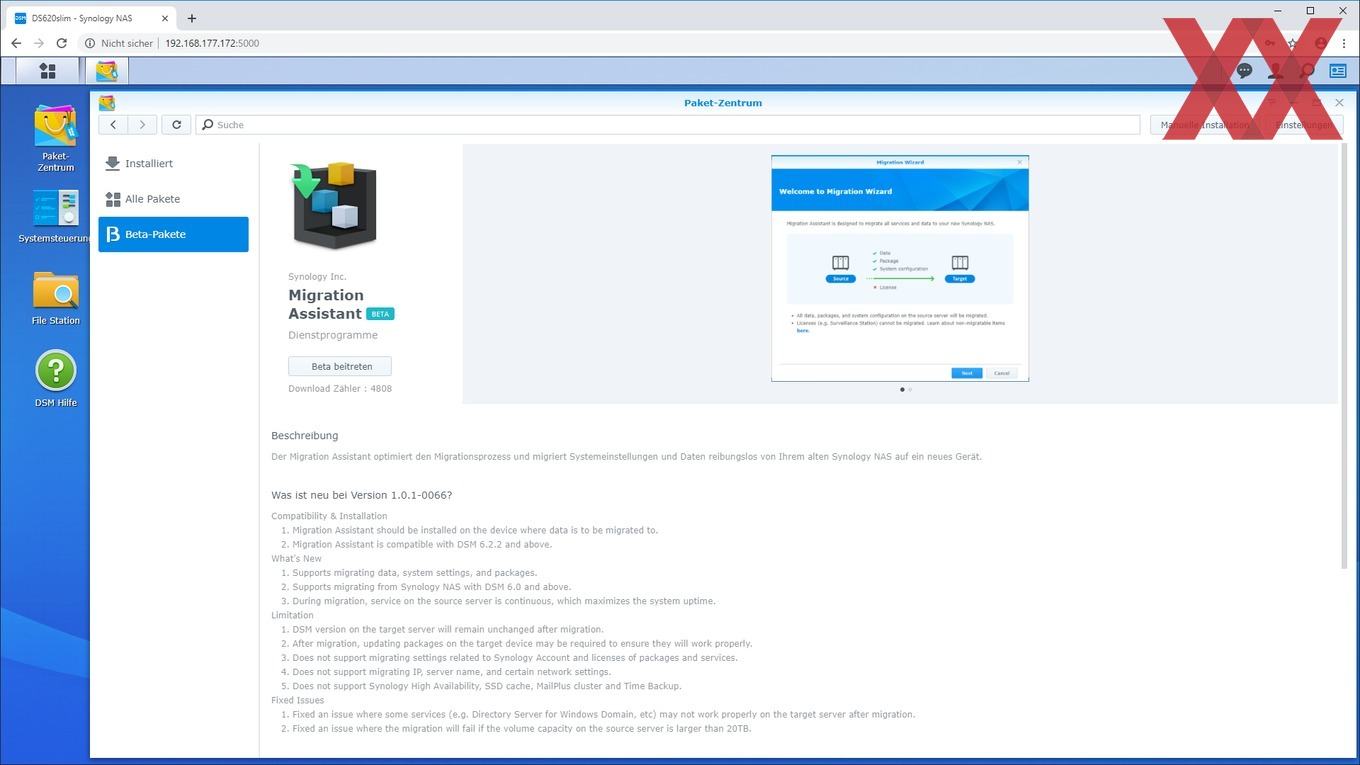Viewport: 1360px width, 765px height.
Task: Open the DSM main menu icon
Action: 47,71
